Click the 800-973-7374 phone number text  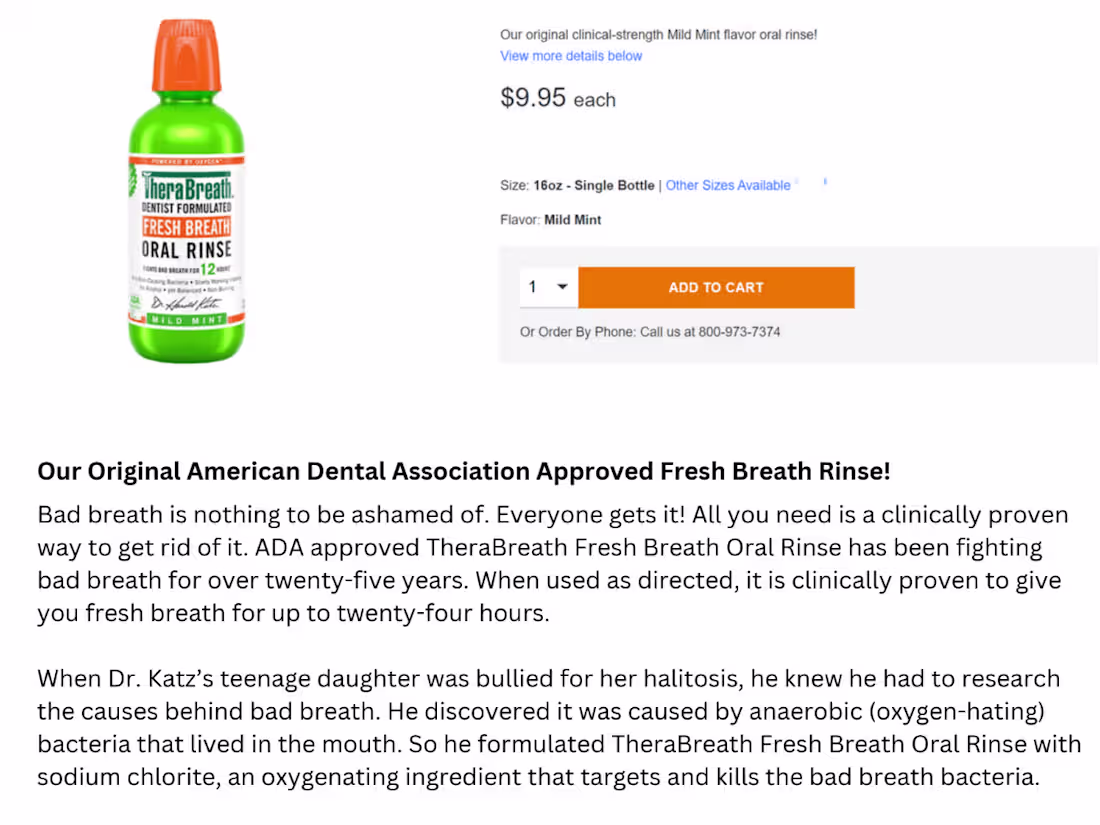tap(739, 332)
